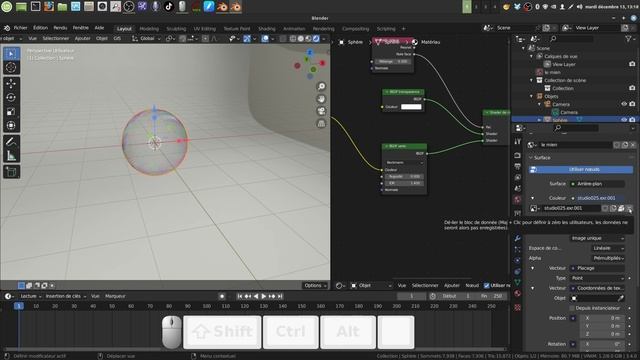
Task: Open the timeline Marqueur menu
Action: [x=115, y=296]
